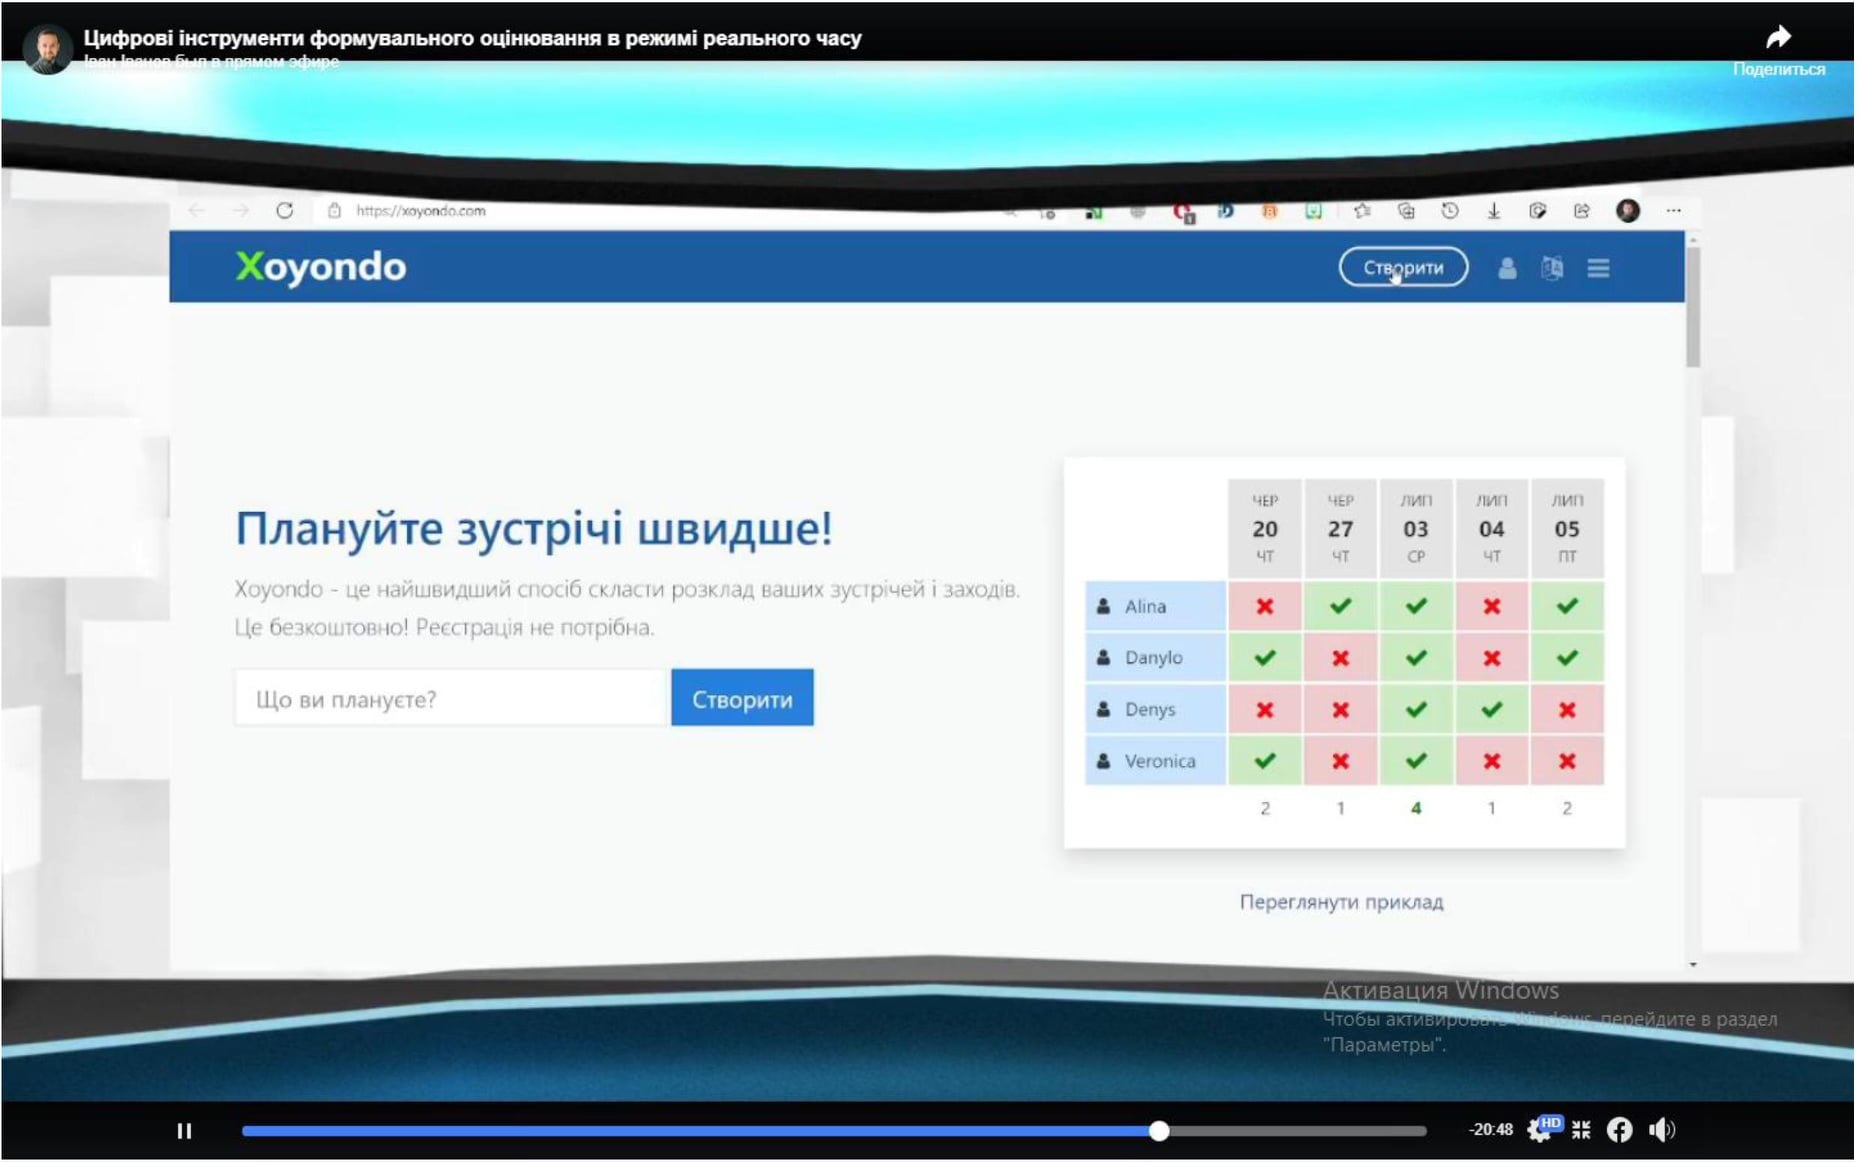Toggle Veronica's vote for 05 ЛИП
The height and width of the screenshot is (1163, 1861).
tap(1567, 762)
